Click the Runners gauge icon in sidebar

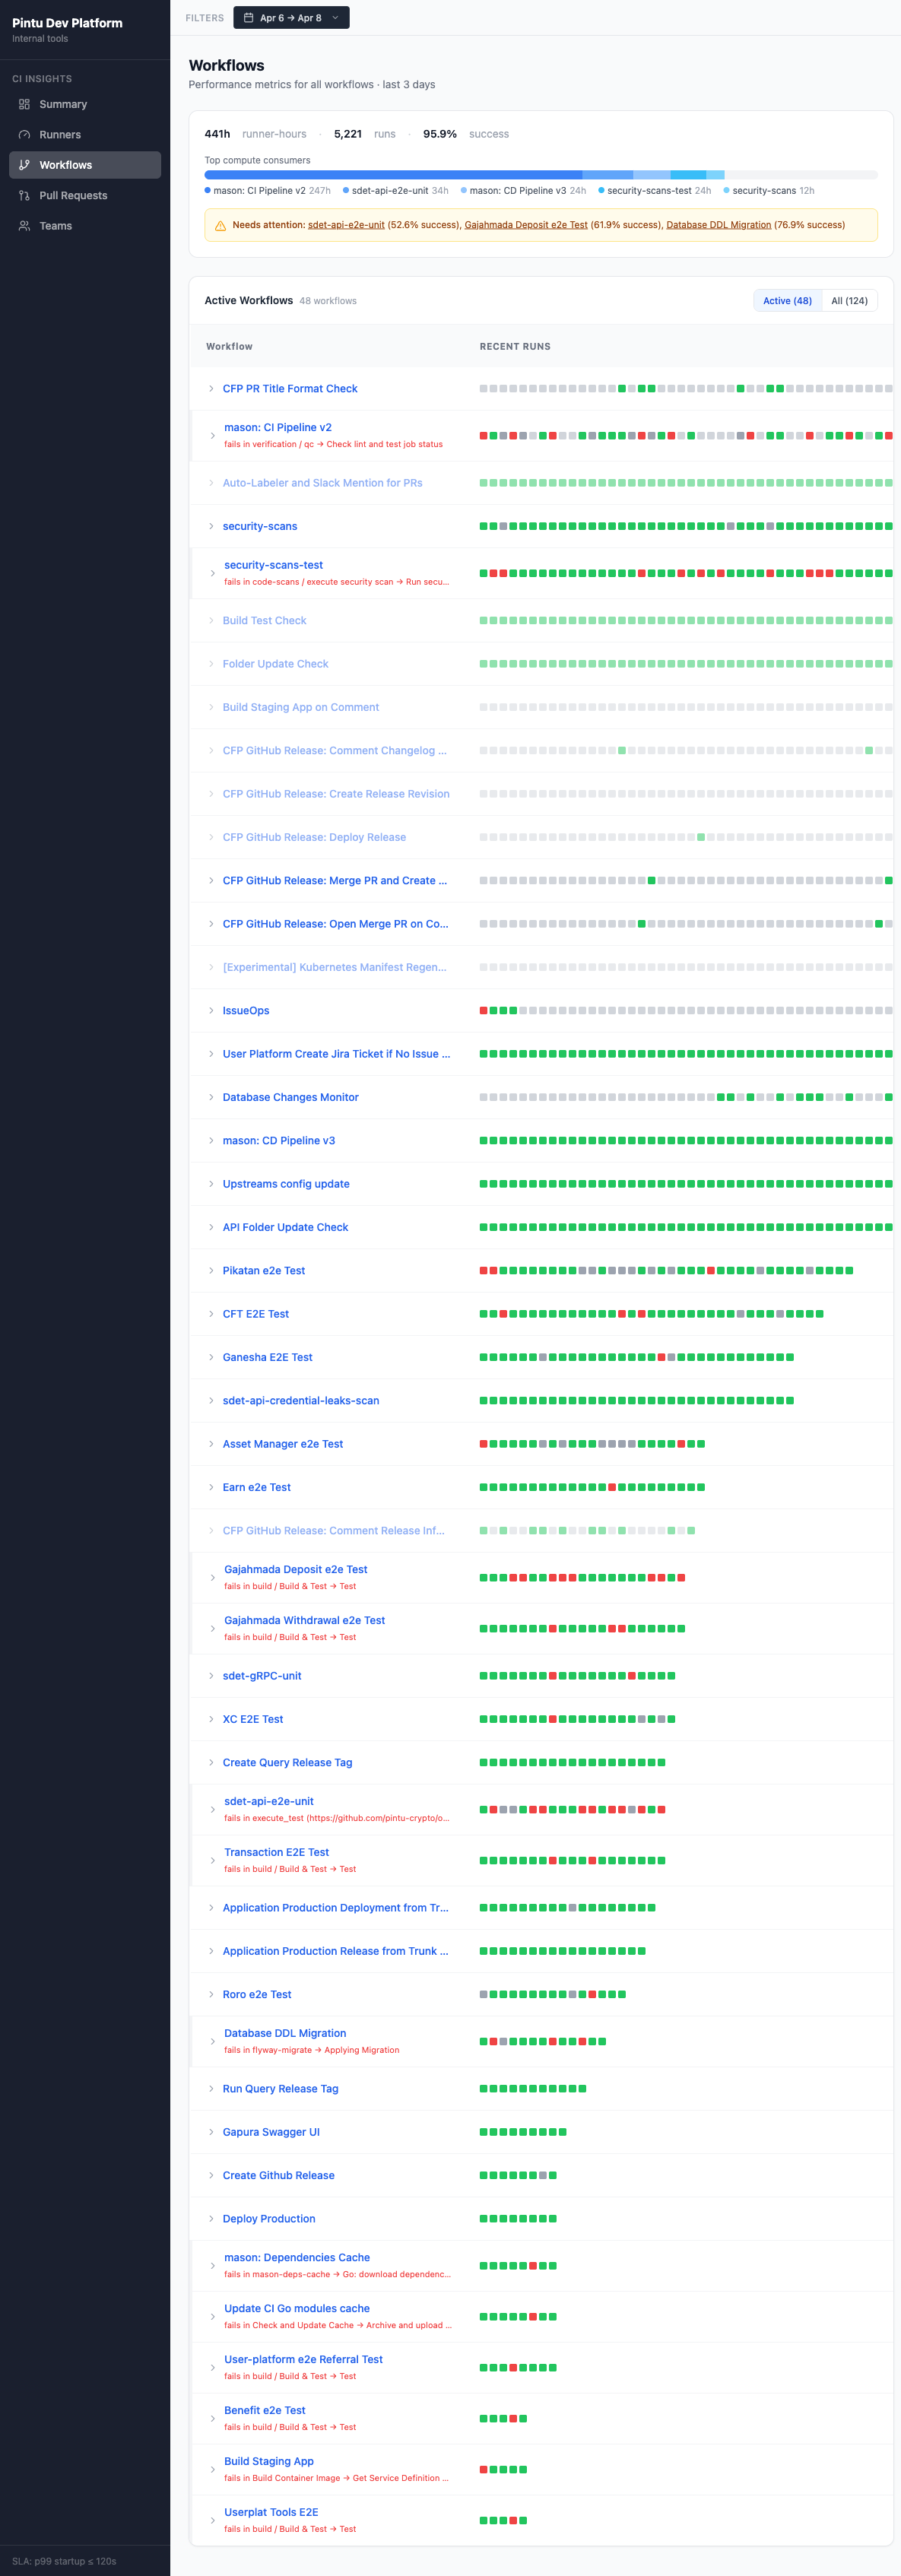pyautogui.click(x=24, y=135)
